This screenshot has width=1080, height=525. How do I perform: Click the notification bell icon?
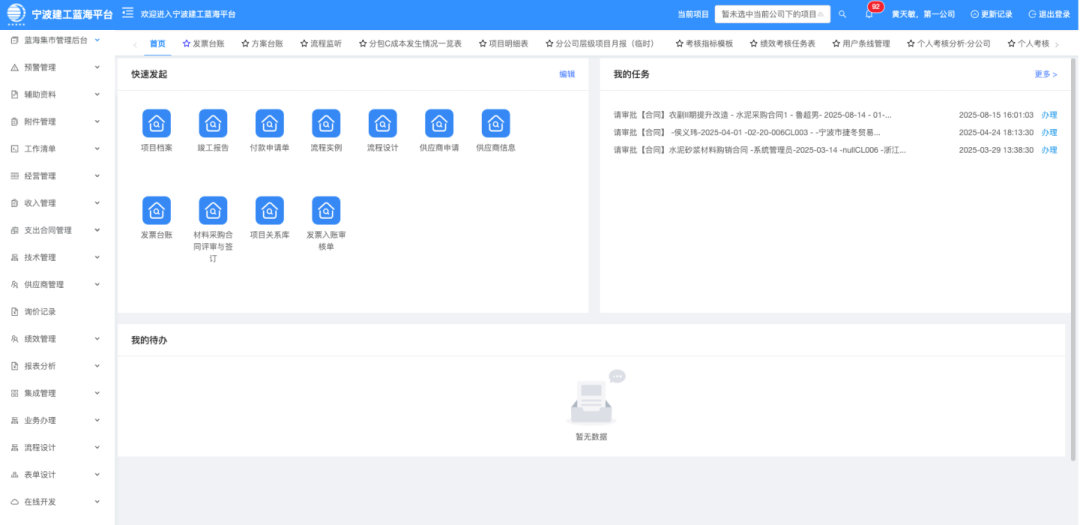pos(869,14)
